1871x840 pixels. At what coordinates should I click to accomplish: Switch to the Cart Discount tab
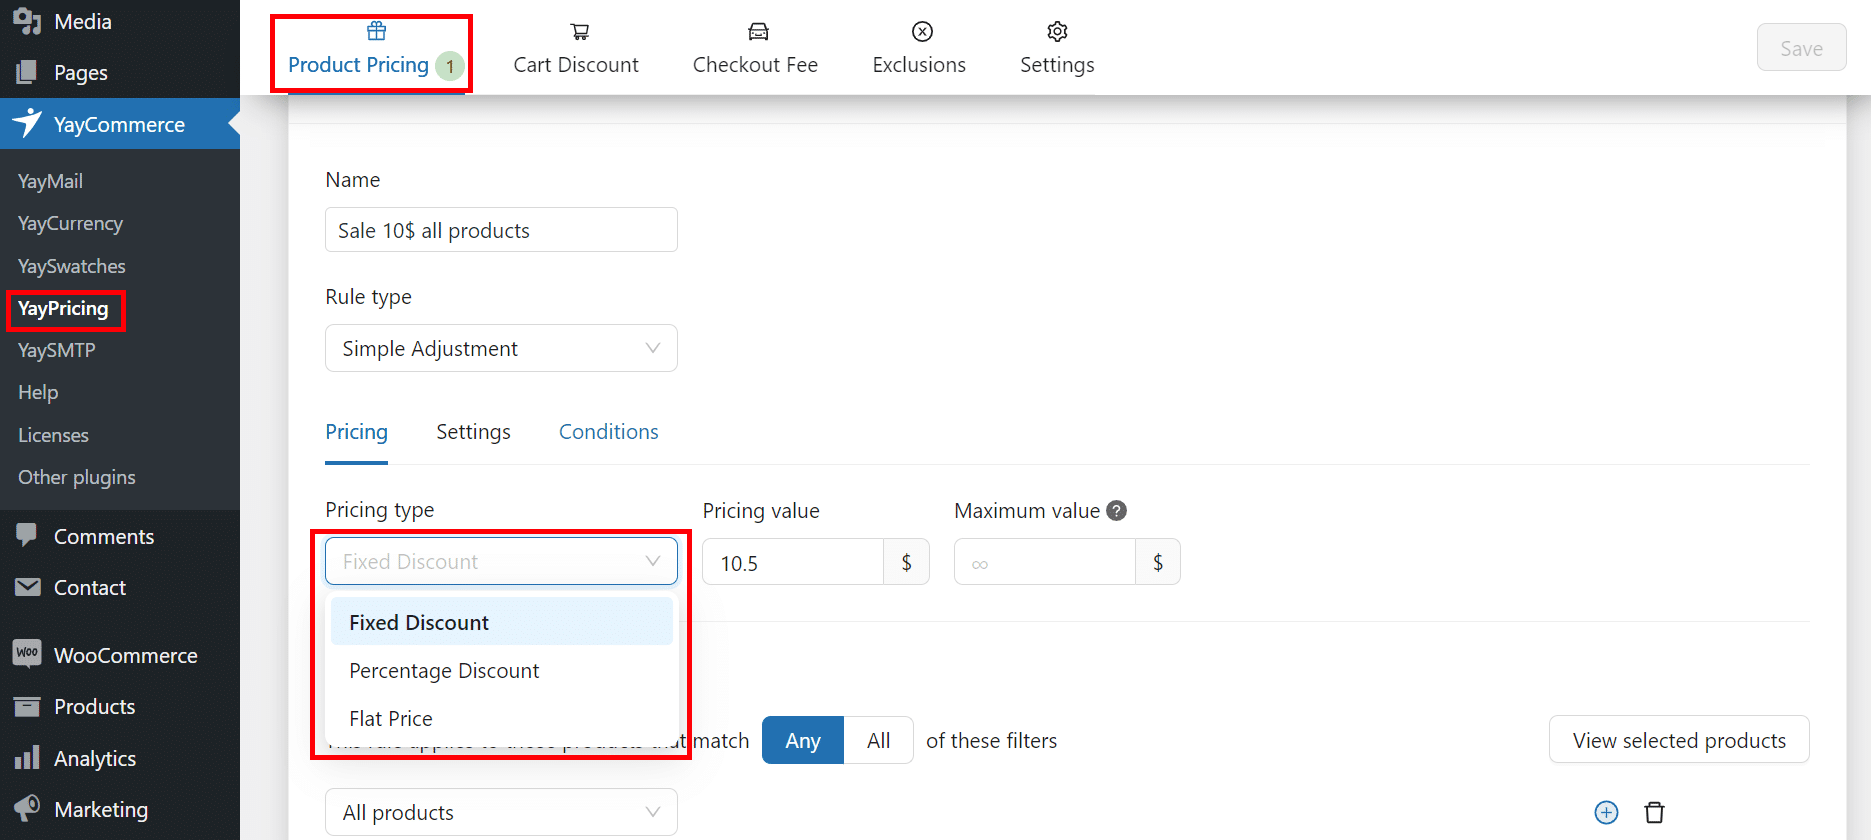point(576,48)
